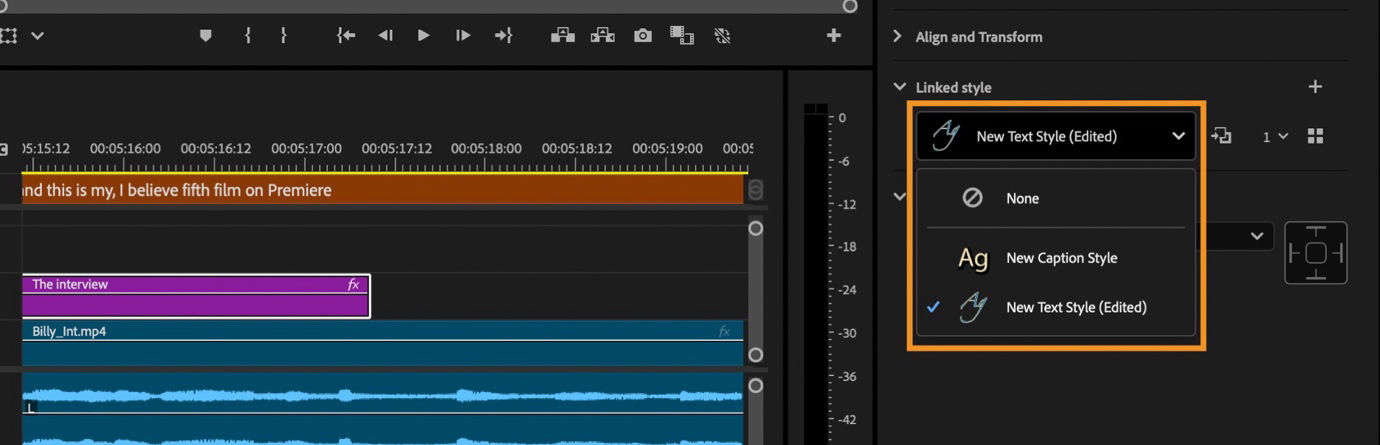Click the 00:05:16:12 ruler timecode
The height and width of the screenshot is (445, 1380).
[216, 148]
